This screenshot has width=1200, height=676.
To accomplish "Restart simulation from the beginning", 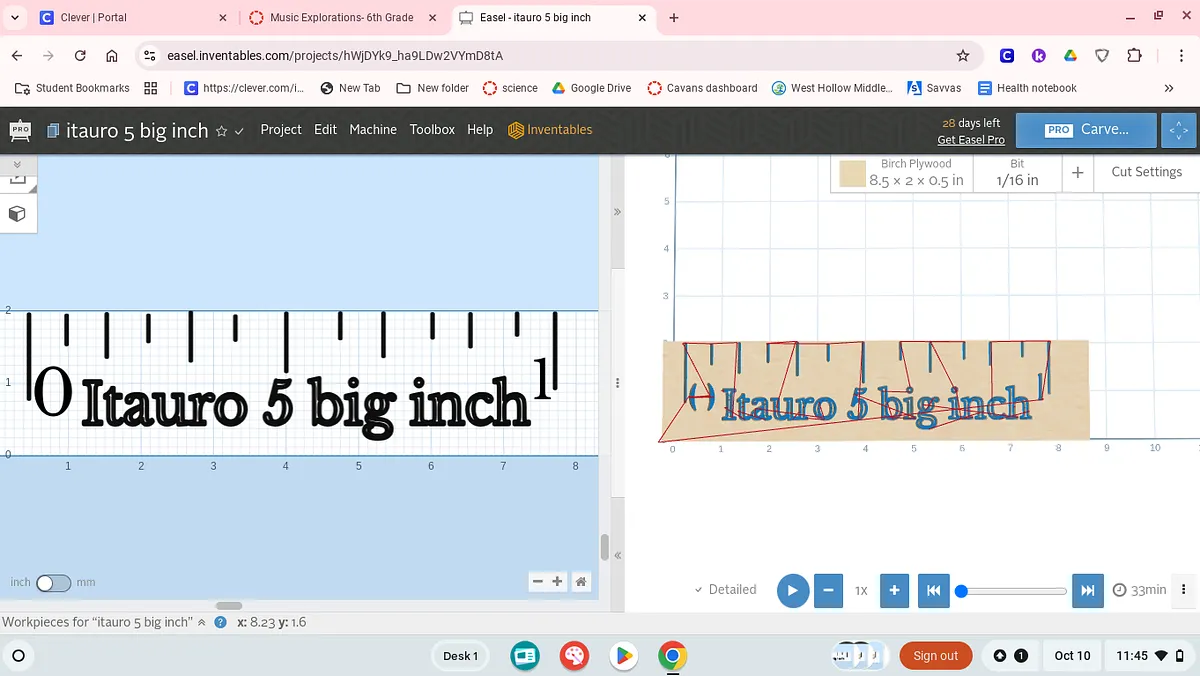I will [x=932, y=590].
